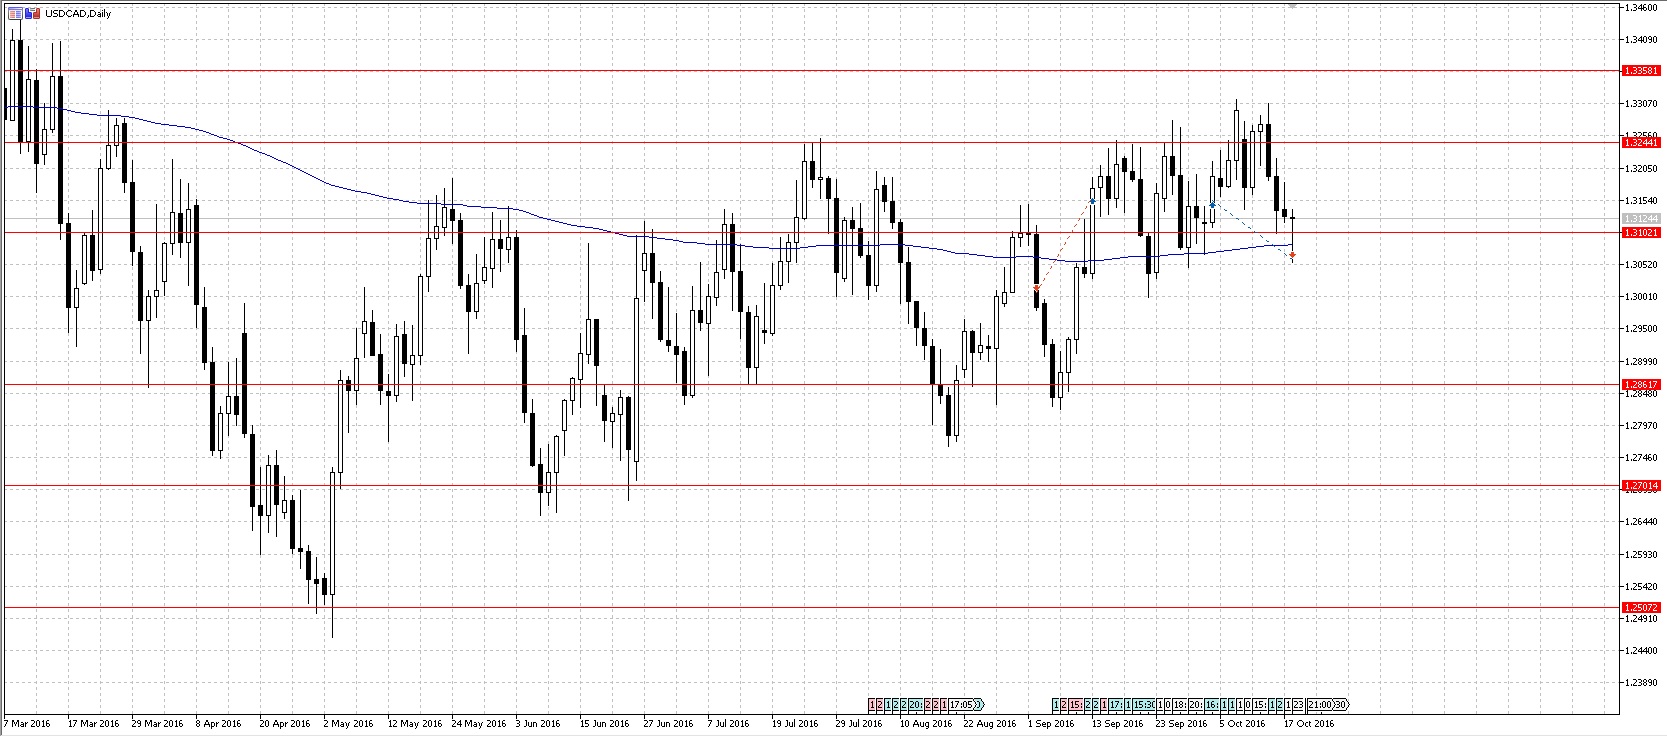The height and width of the screenshot is (737, 1667).
Task: Select the 1.25072 horizontal line price label
Action: [x=1641, y=607]
